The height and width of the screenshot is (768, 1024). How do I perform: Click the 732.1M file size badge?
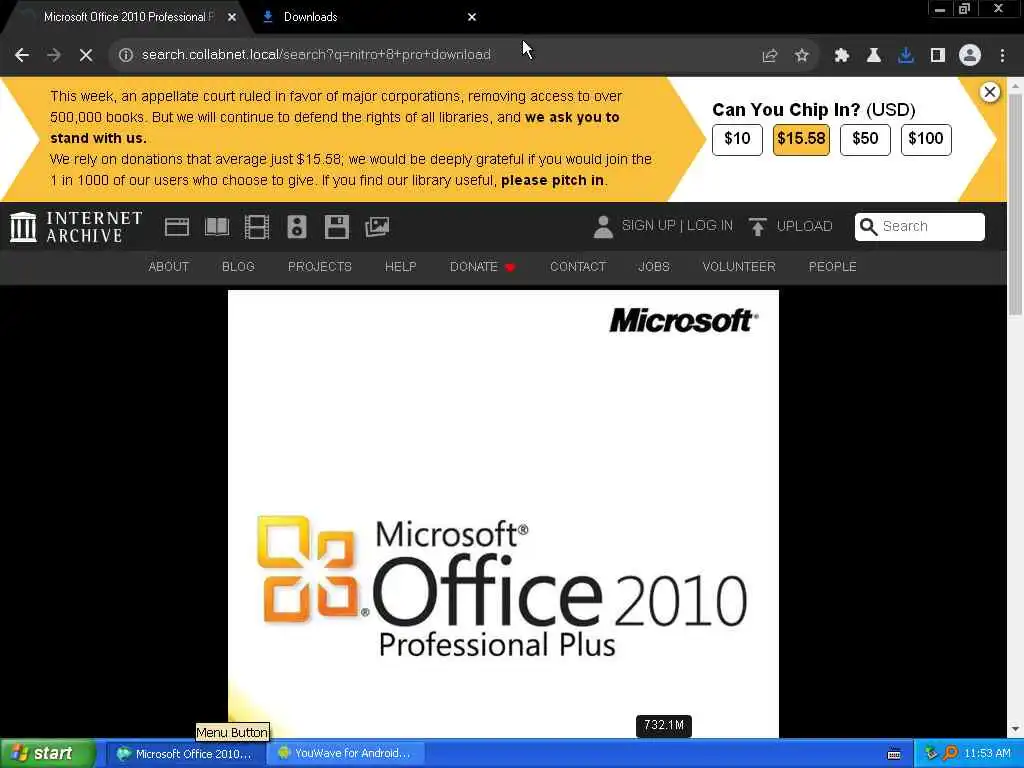click(x=664, y=726)
